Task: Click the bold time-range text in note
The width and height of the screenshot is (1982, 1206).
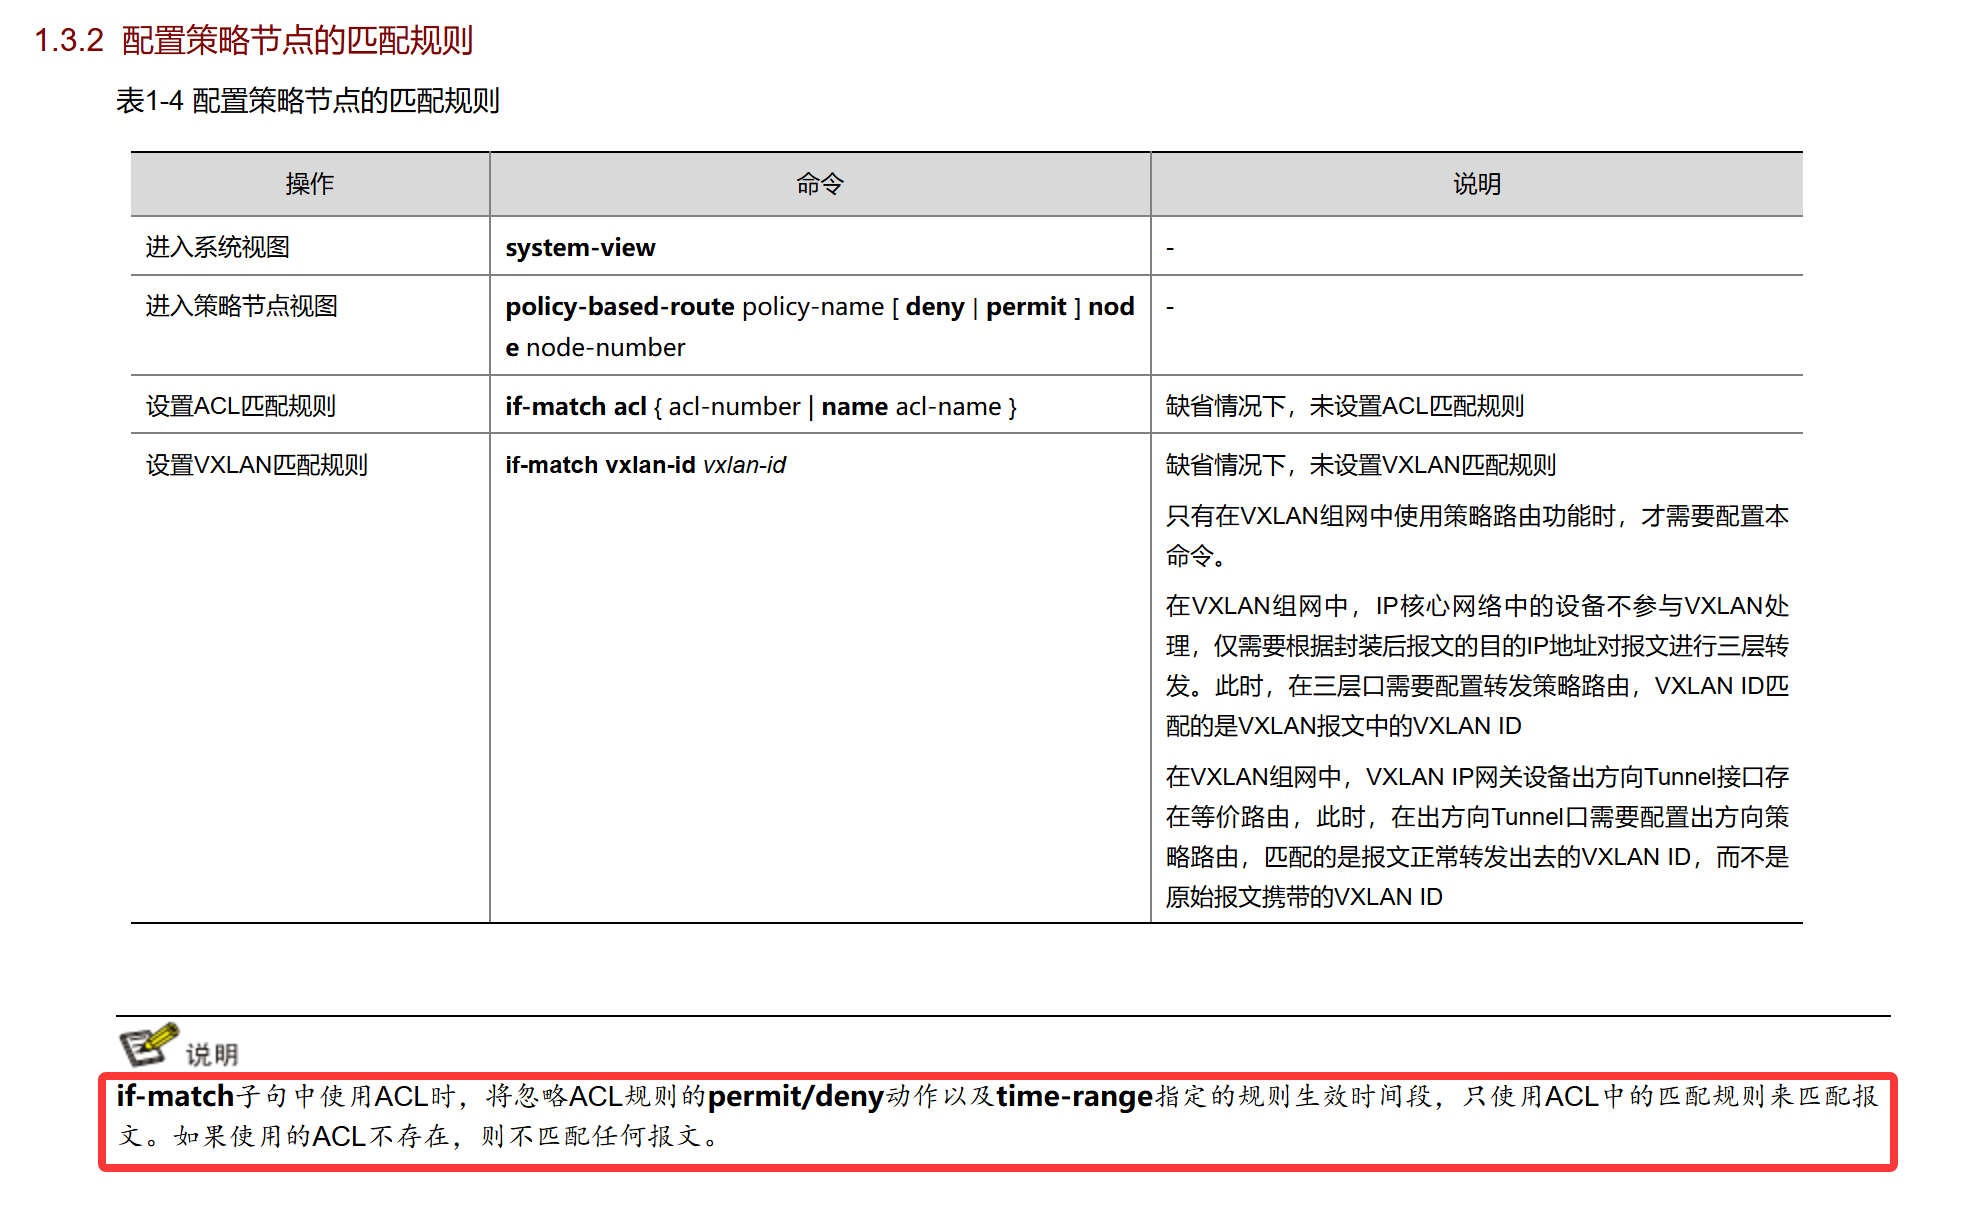Action: tap(1074, 1097)
